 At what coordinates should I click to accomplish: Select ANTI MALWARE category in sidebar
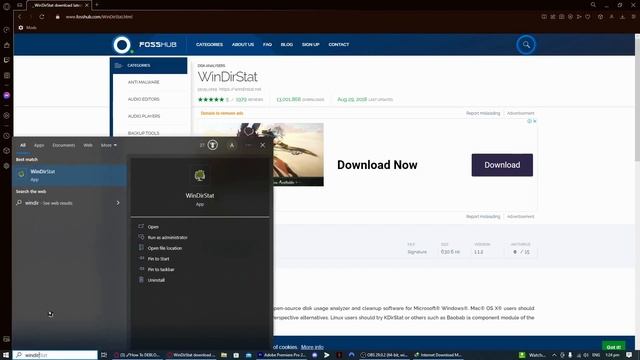click(x=144, y=82)
